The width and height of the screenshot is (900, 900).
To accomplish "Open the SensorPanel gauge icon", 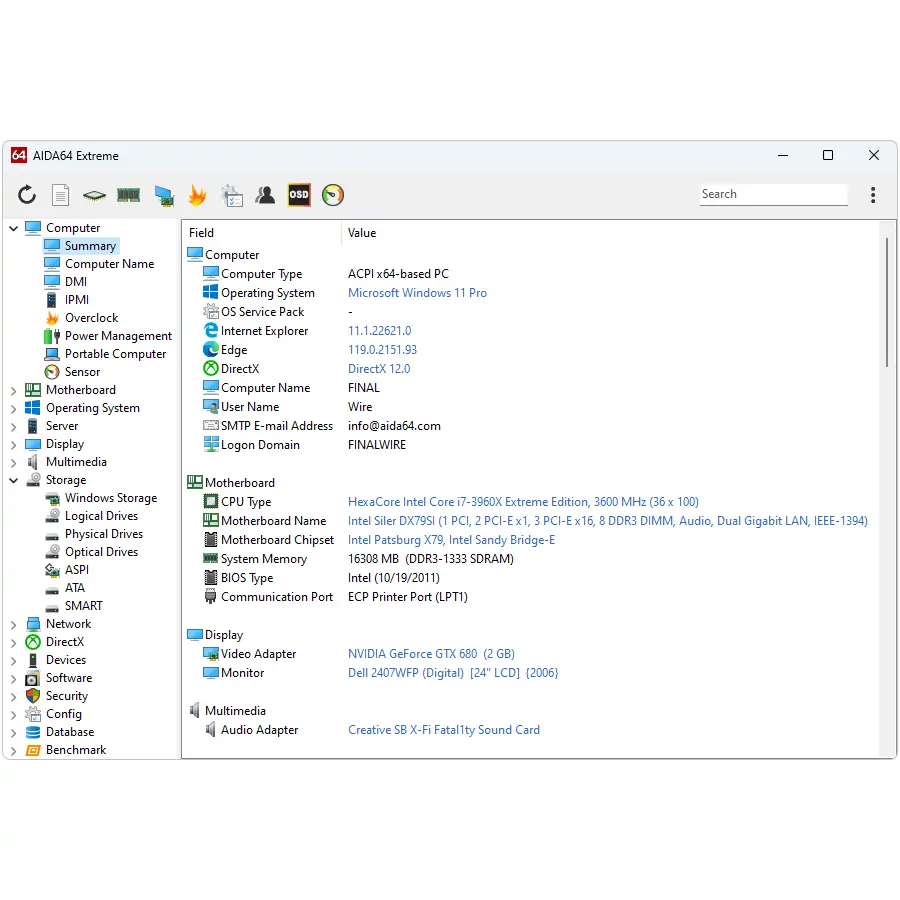I will pos(333,195).
